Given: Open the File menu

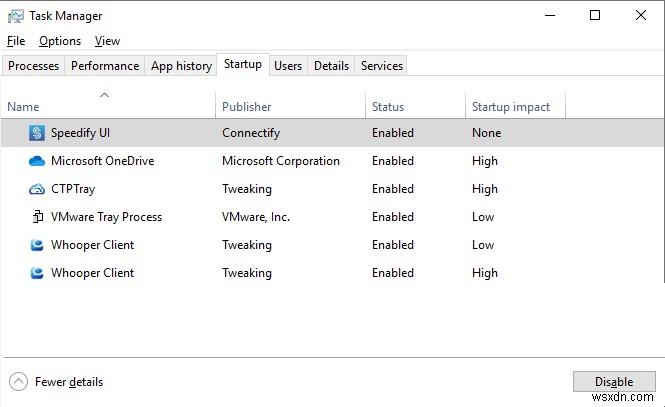Looking at the screenshot, I should [x=16, y=41].
